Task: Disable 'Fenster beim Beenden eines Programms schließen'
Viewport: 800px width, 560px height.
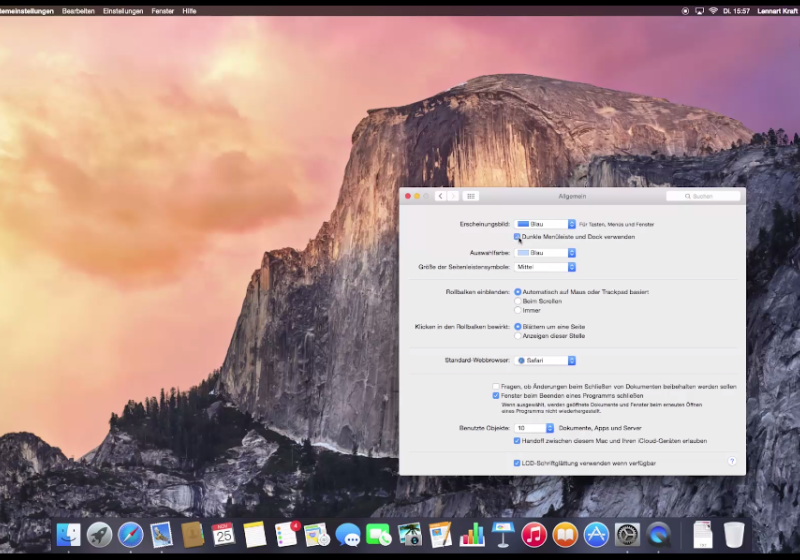Action: pyautogui.click(x=496, y=395)
